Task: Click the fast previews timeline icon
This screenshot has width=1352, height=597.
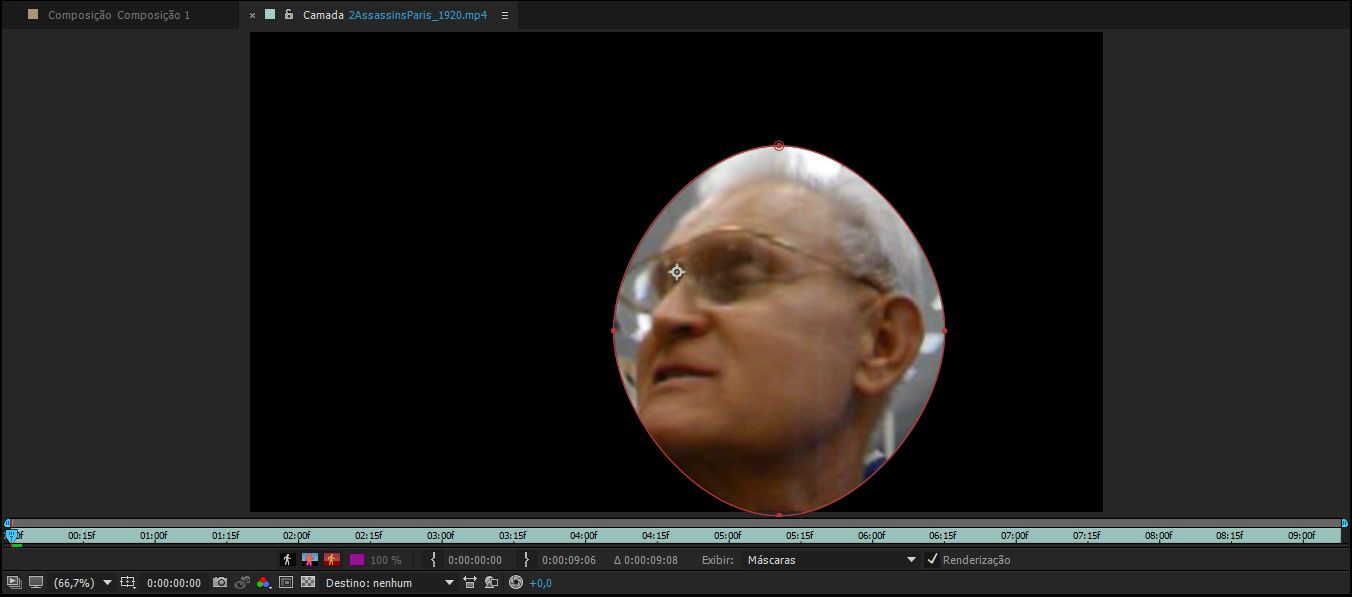Action: (470, 582)
